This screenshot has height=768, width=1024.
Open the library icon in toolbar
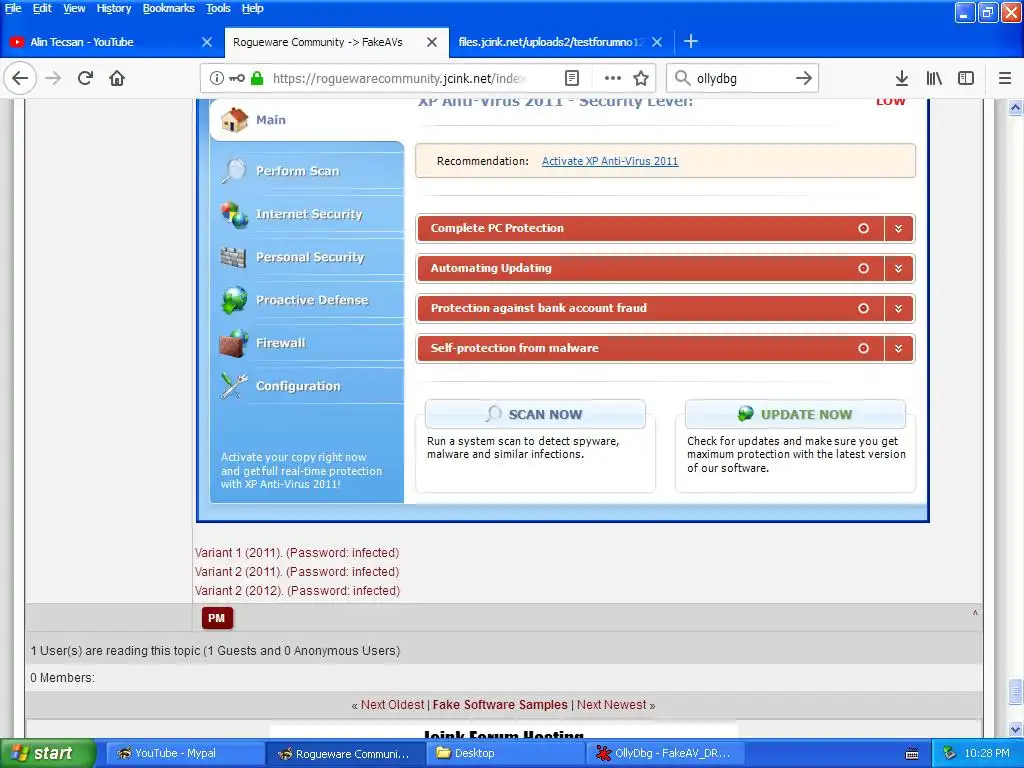click(934, 78)
